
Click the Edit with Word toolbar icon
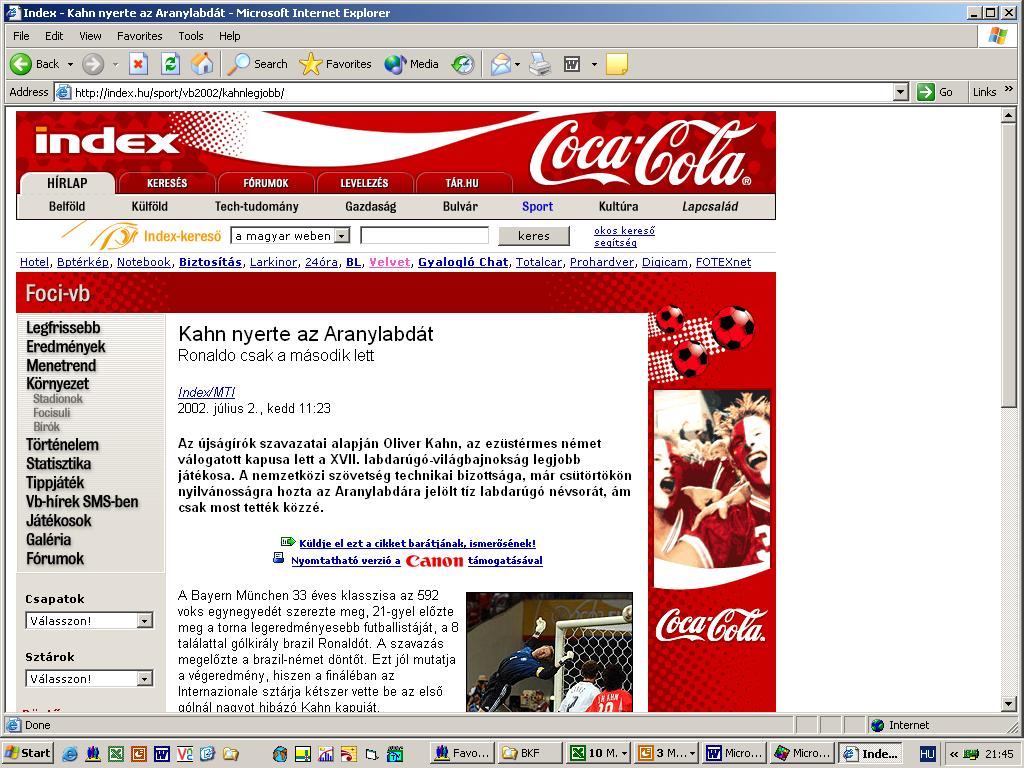point(571,64)
